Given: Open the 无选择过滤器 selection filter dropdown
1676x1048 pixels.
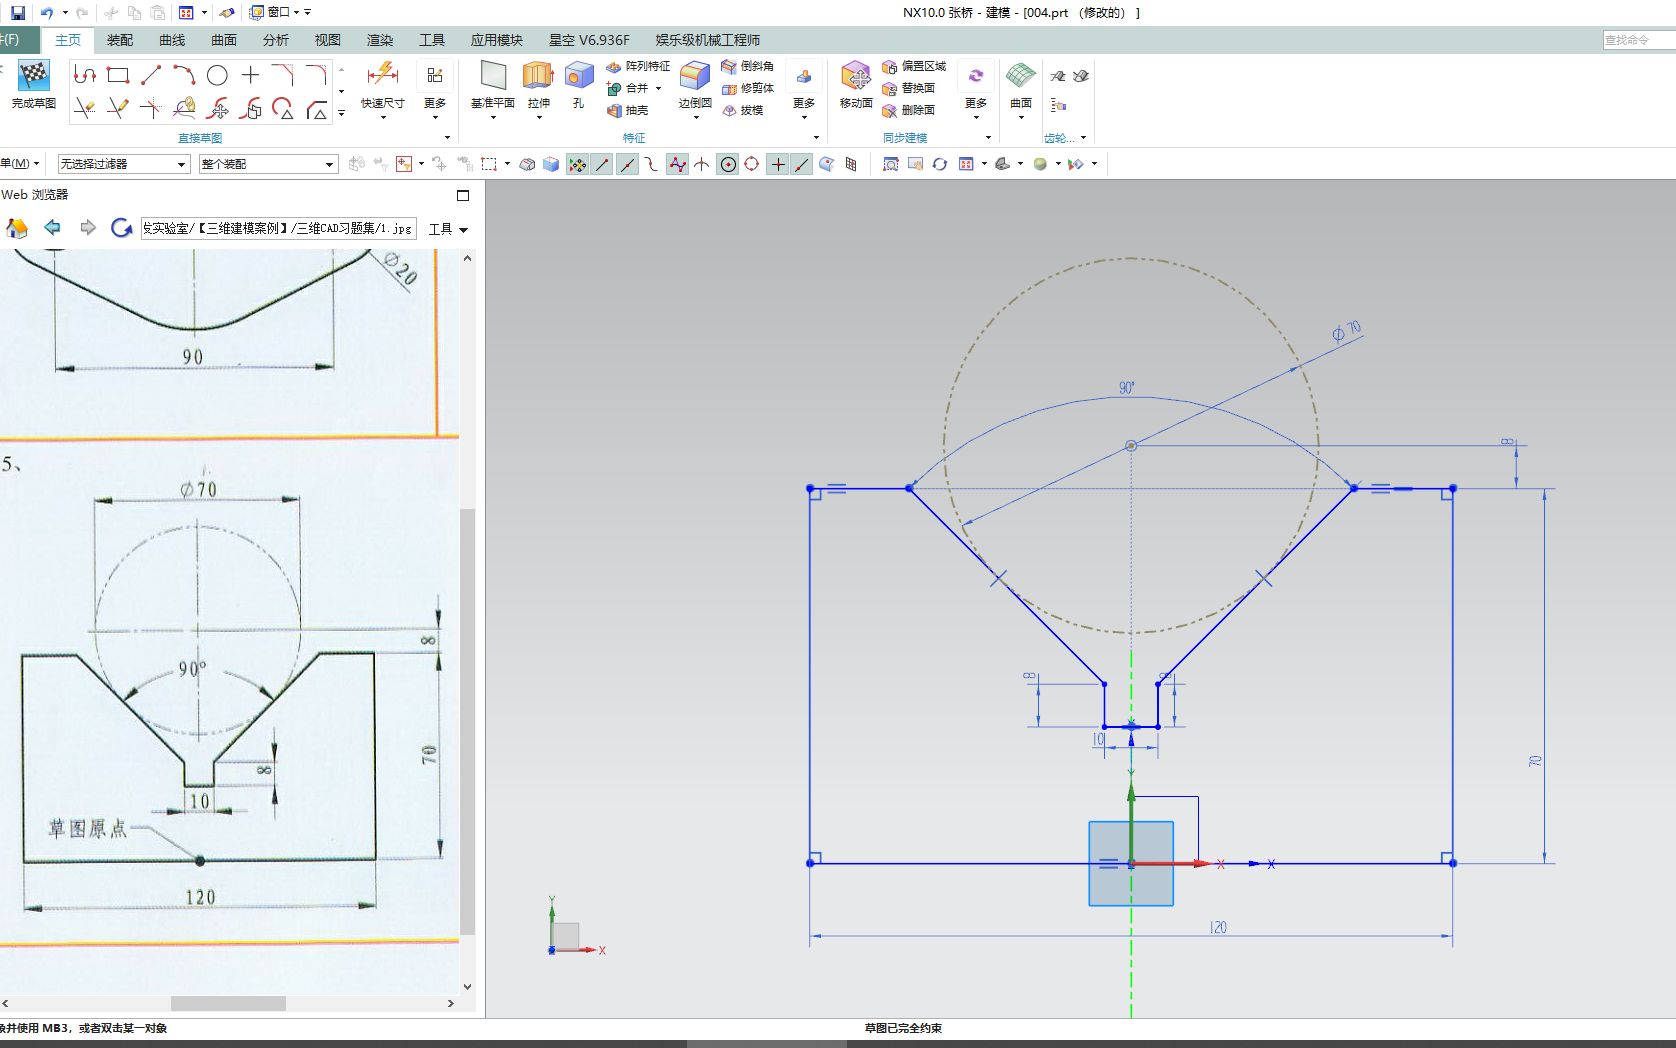Looking at the screenshot, I should coord(182,163).
